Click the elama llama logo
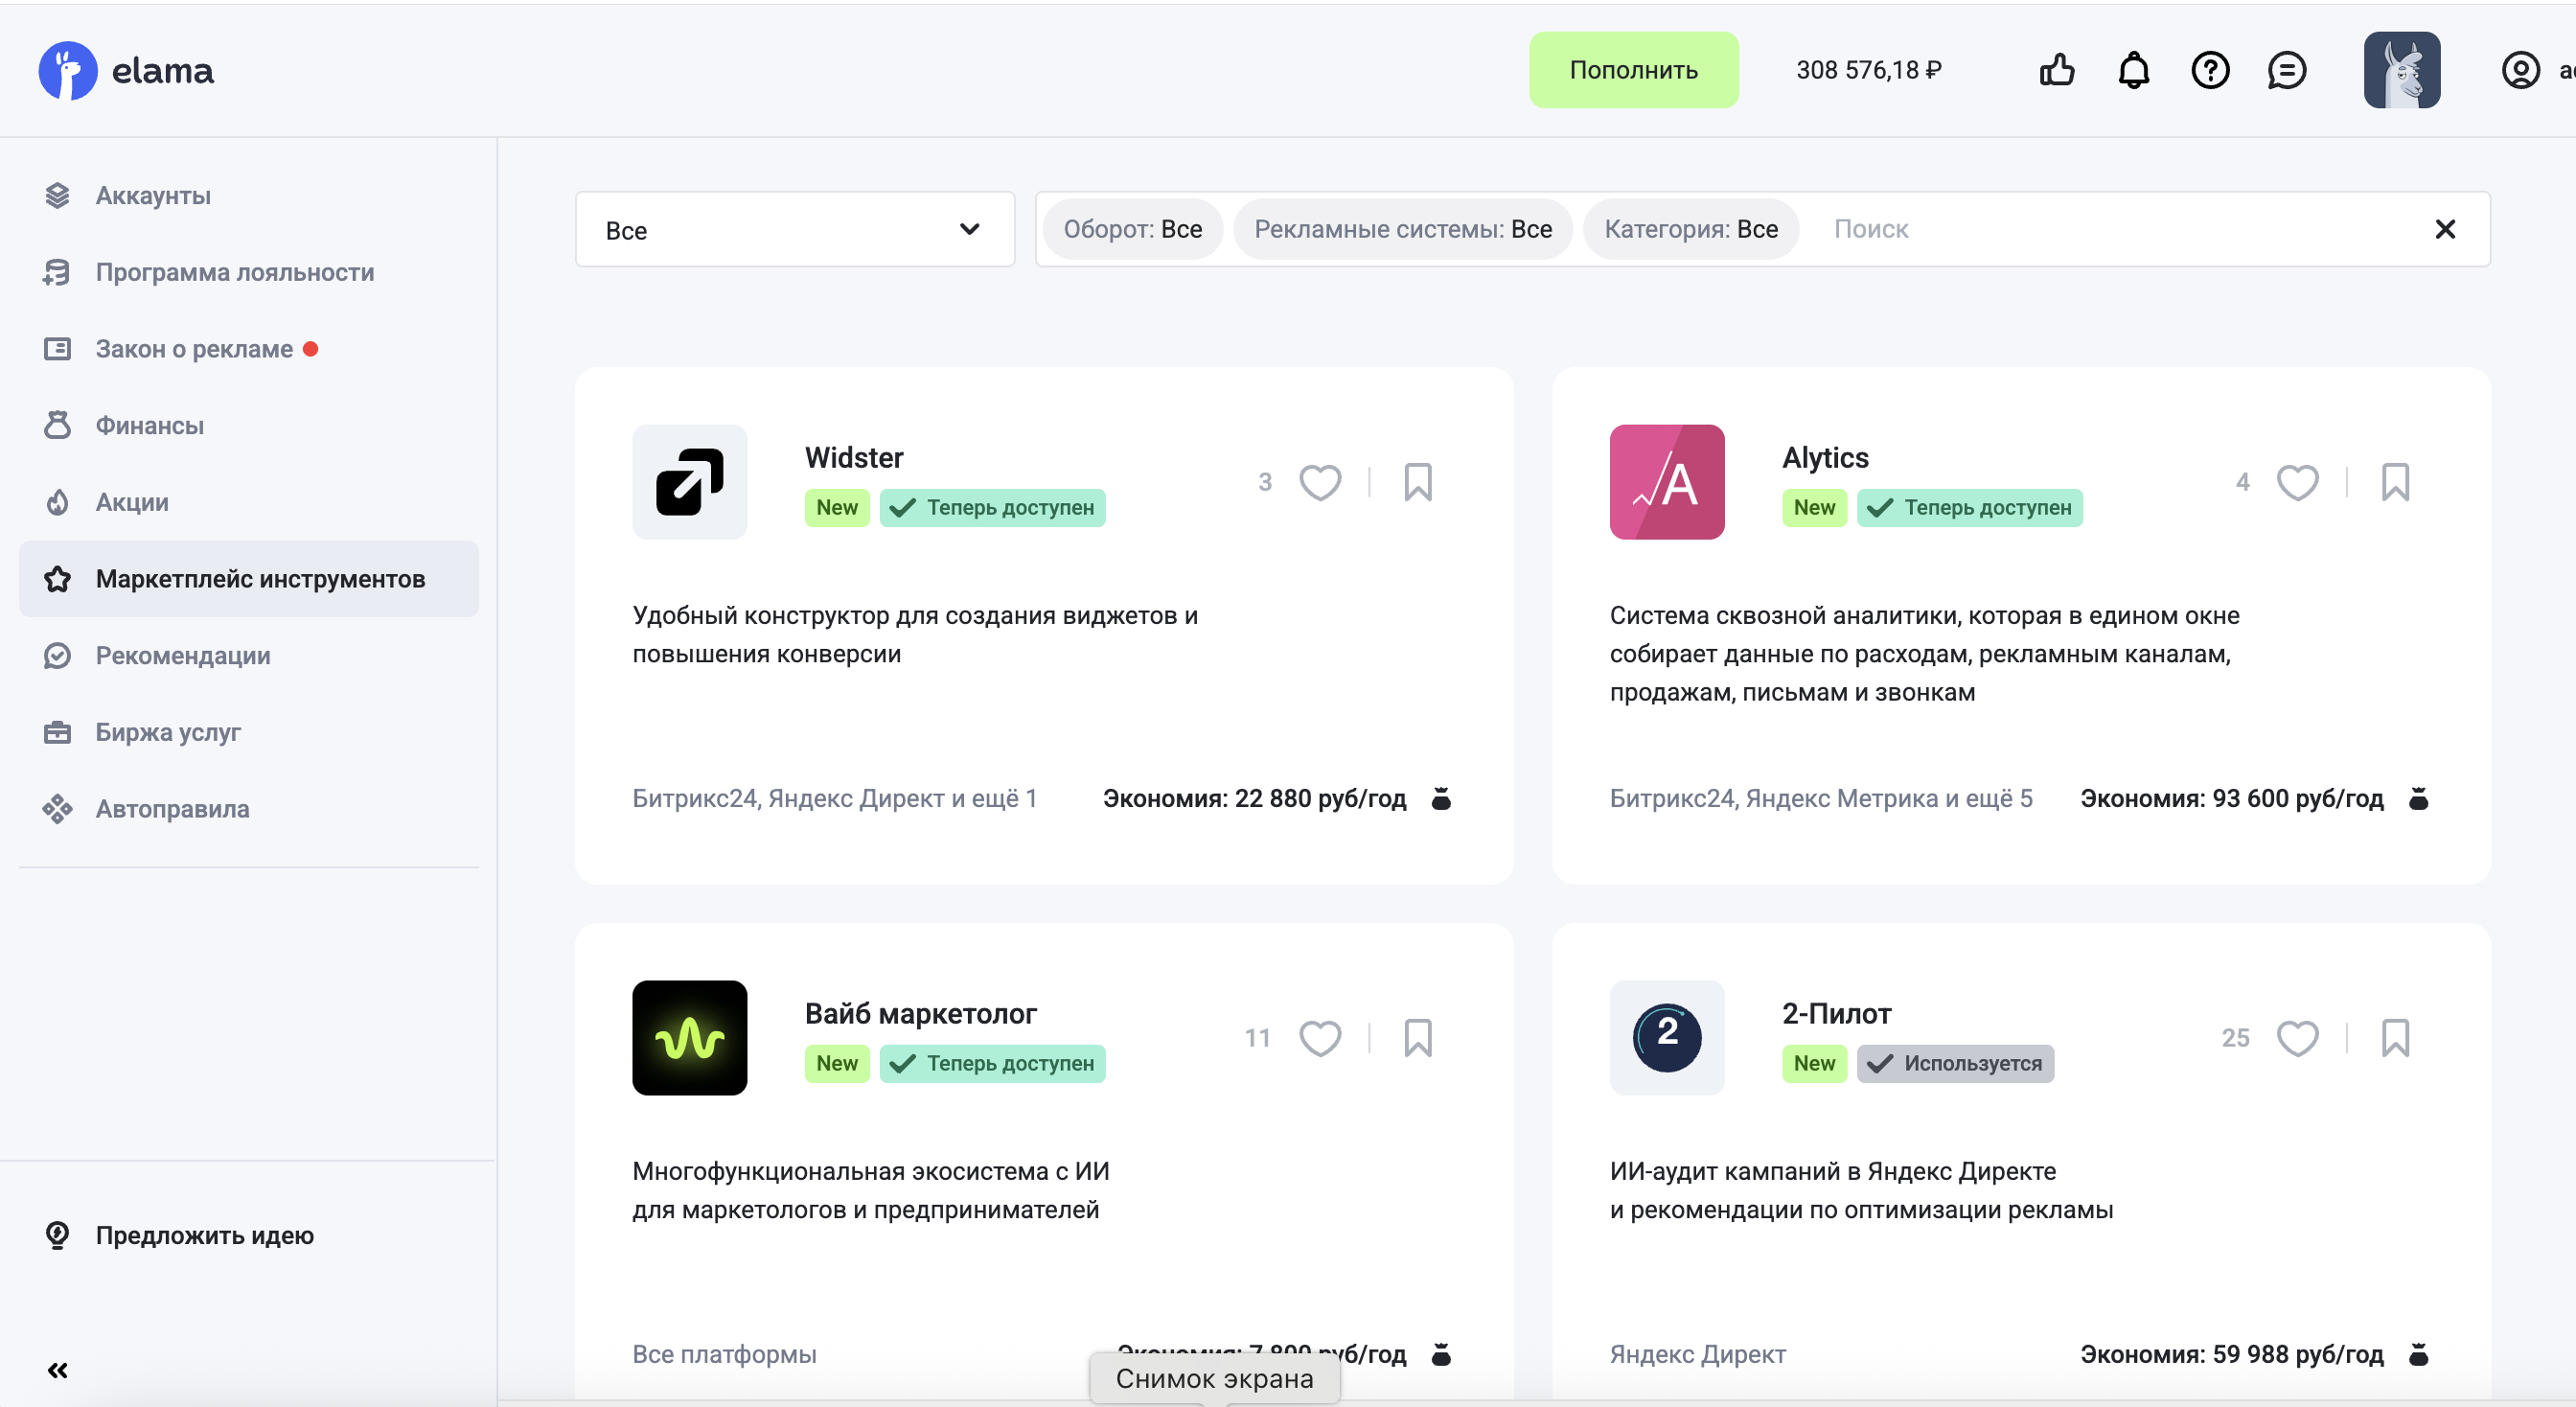The image size is (2576, 1407). coord(67,69)
